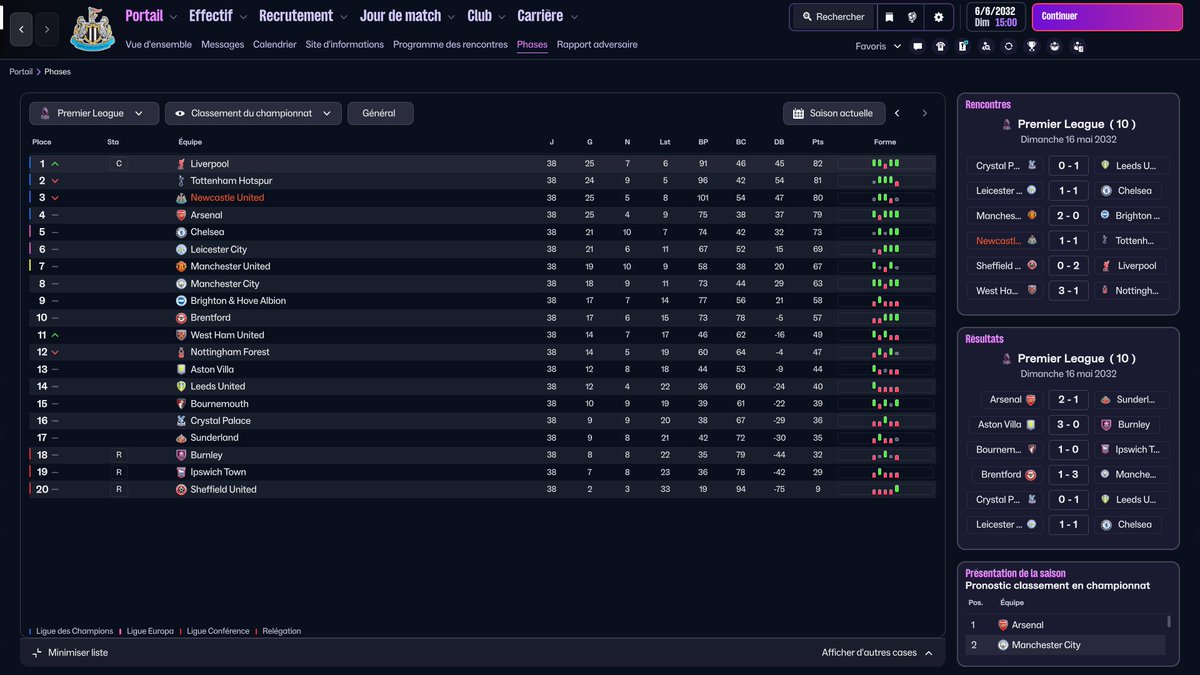Open the circular transfers shortcut icon
This screenshot has height=675, width=1200.
[x=1009, y=46]
